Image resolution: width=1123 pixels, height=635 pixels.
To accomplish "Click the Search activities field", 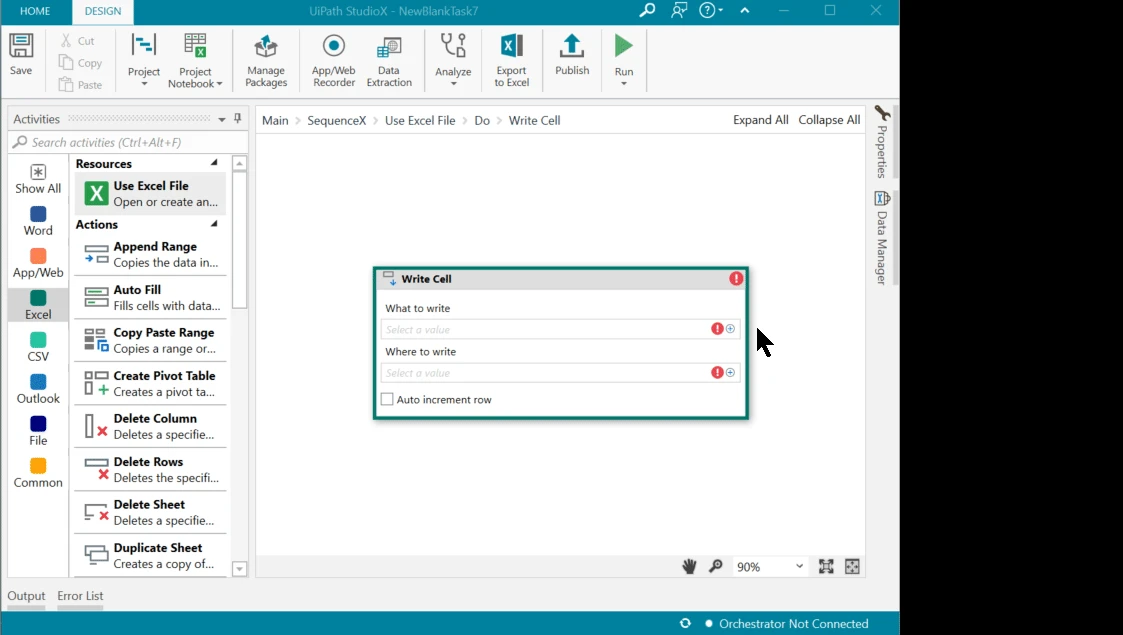I will [x=128, y=142].
